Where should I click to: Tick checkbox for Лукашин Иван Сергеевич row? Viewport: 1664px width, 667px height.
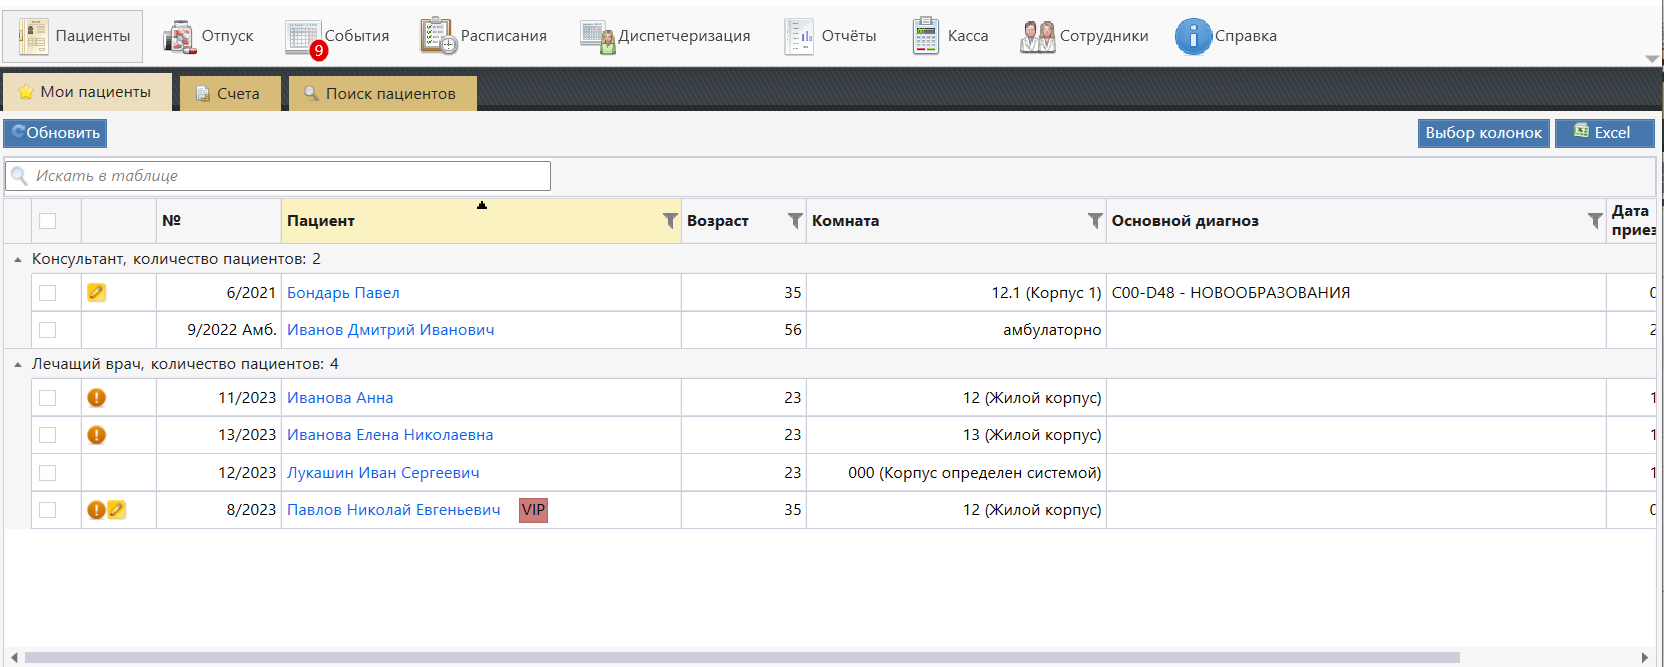pyautogui.click(x=47, y=473)
